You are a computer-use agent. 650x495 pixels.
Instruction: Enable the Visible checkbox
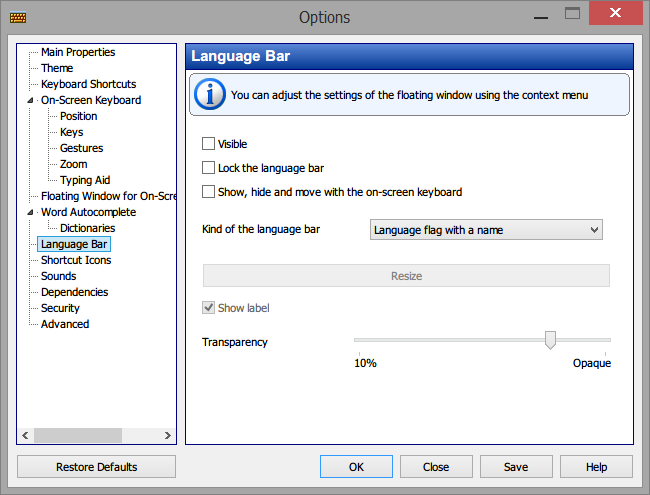tap(208, 144)
